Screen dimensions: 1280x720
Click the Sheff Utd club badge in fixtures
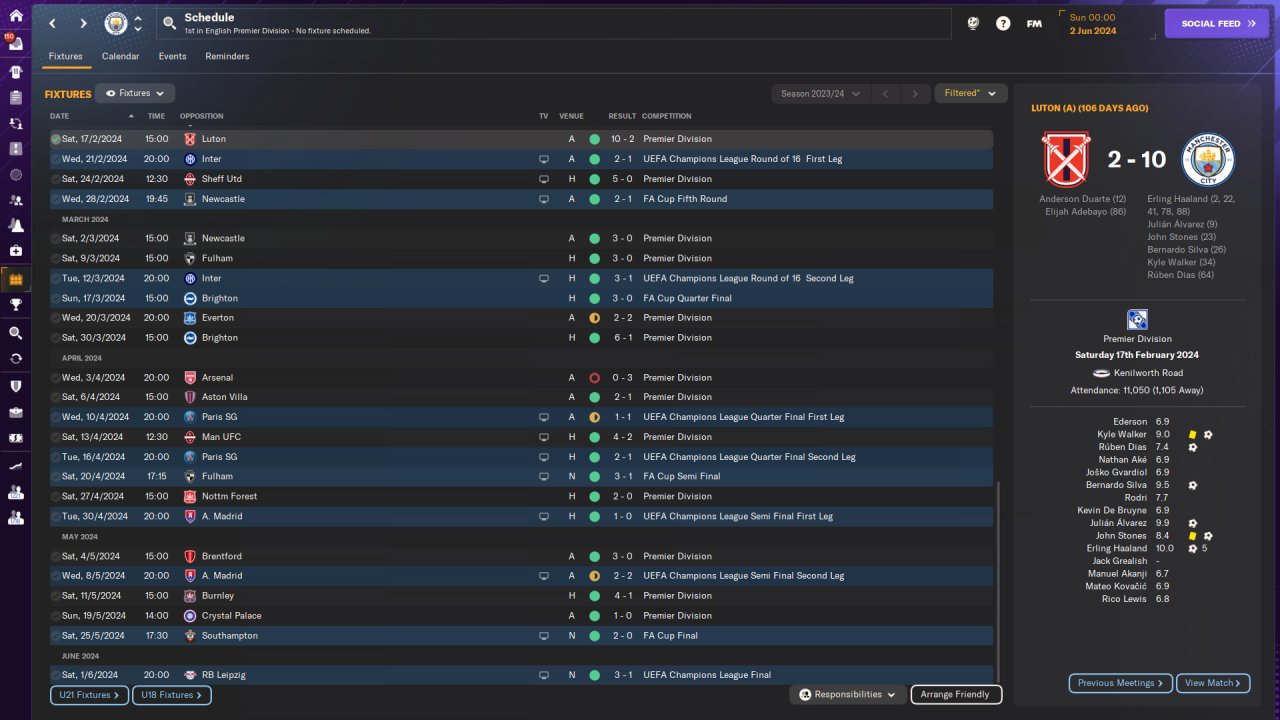(x=190, y=179)
